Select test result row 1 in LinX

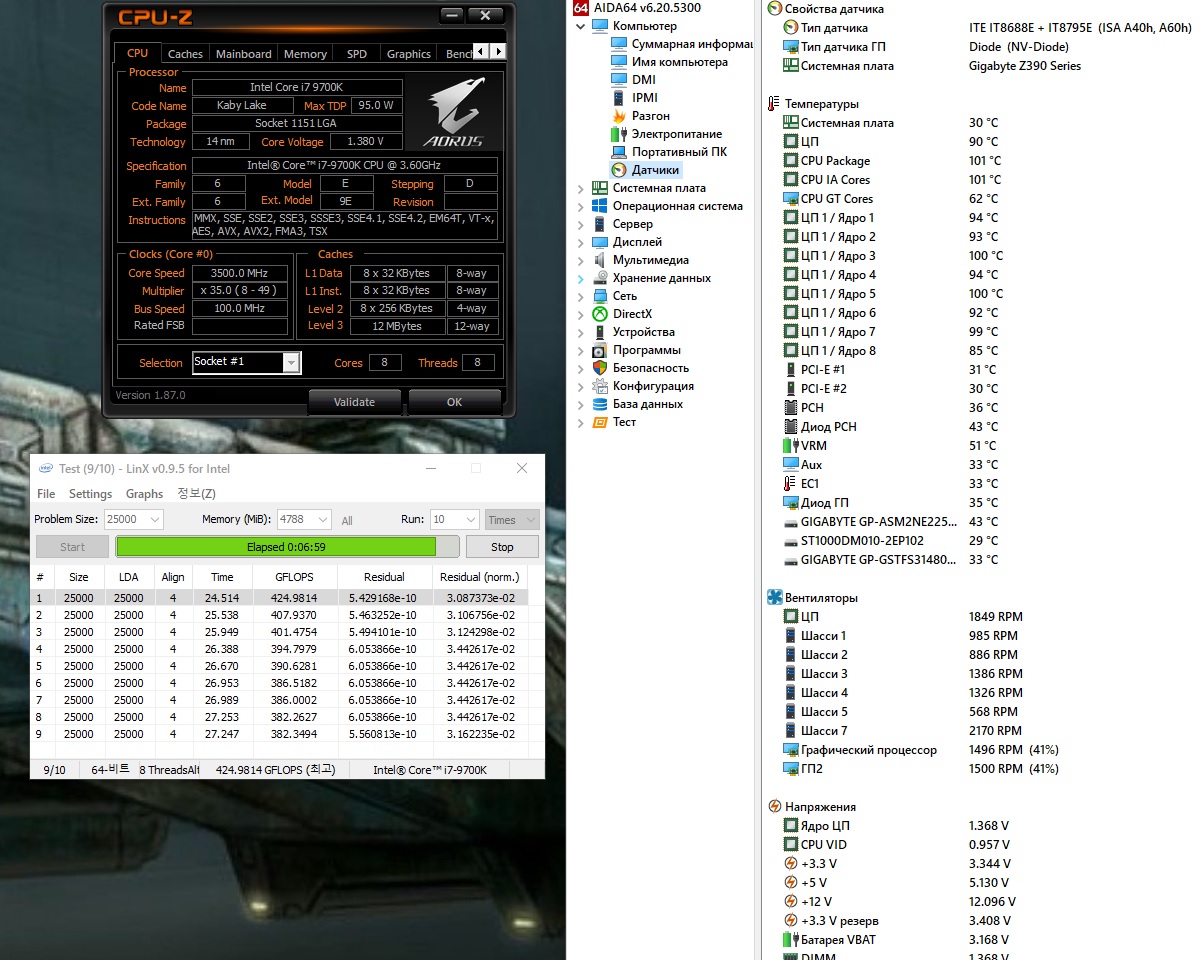[279, 598]
